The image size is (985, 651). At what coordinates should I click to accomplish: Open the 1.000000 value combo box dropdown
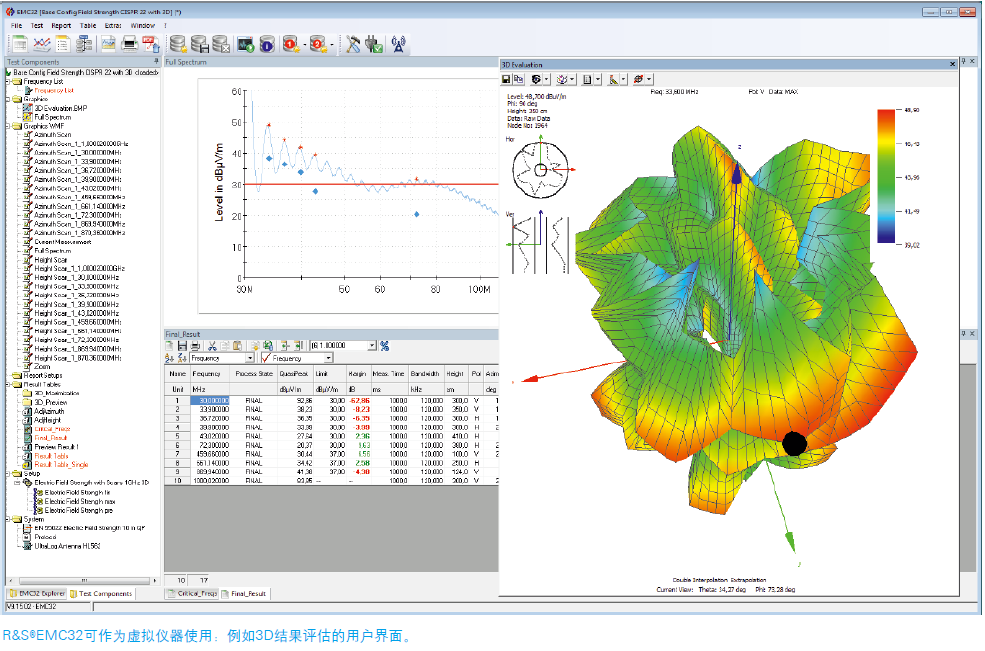point(372,346)
